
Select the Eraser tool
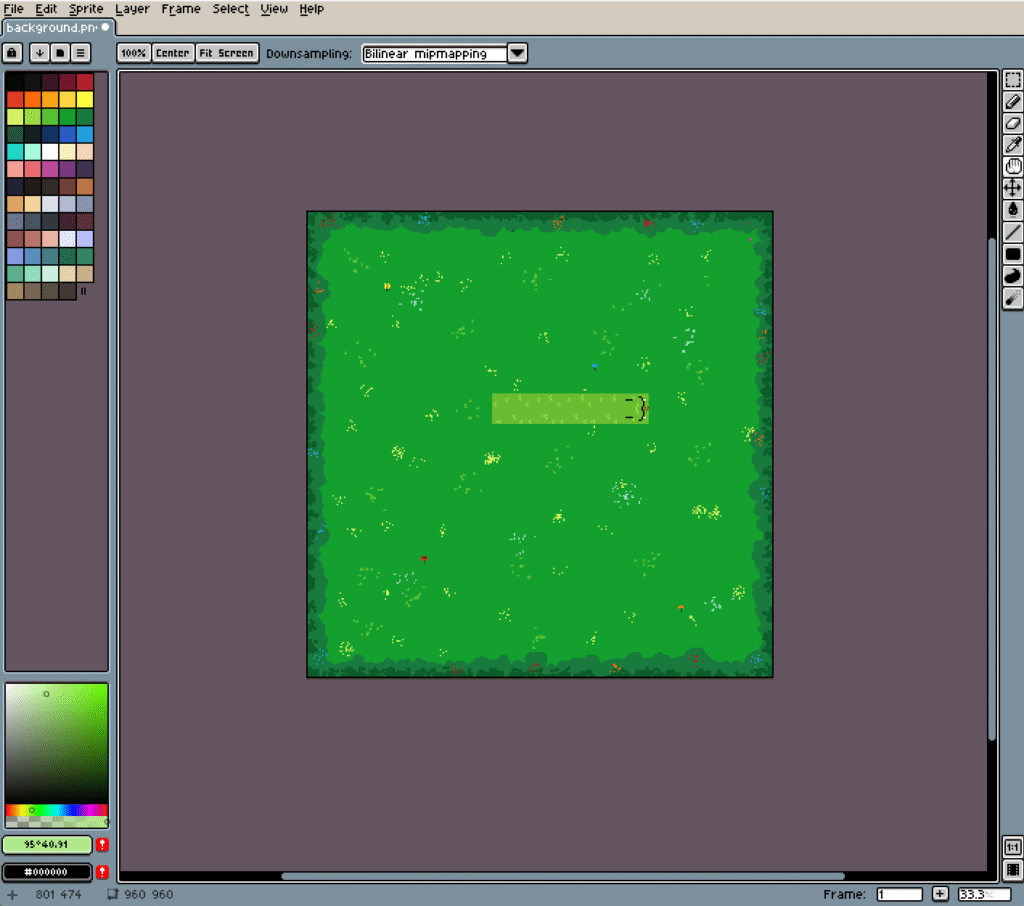pyautogui.click(x=1012, y=123)
